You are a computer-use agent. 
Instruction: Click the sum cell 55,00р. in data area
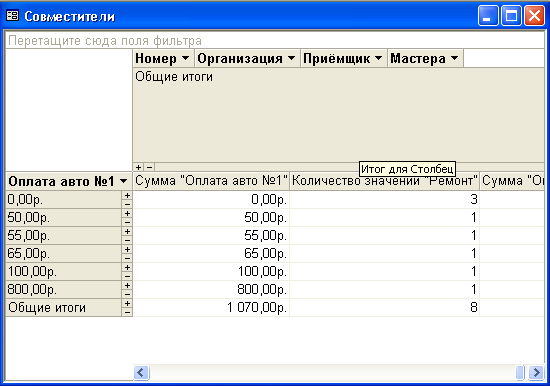[212, 235]
